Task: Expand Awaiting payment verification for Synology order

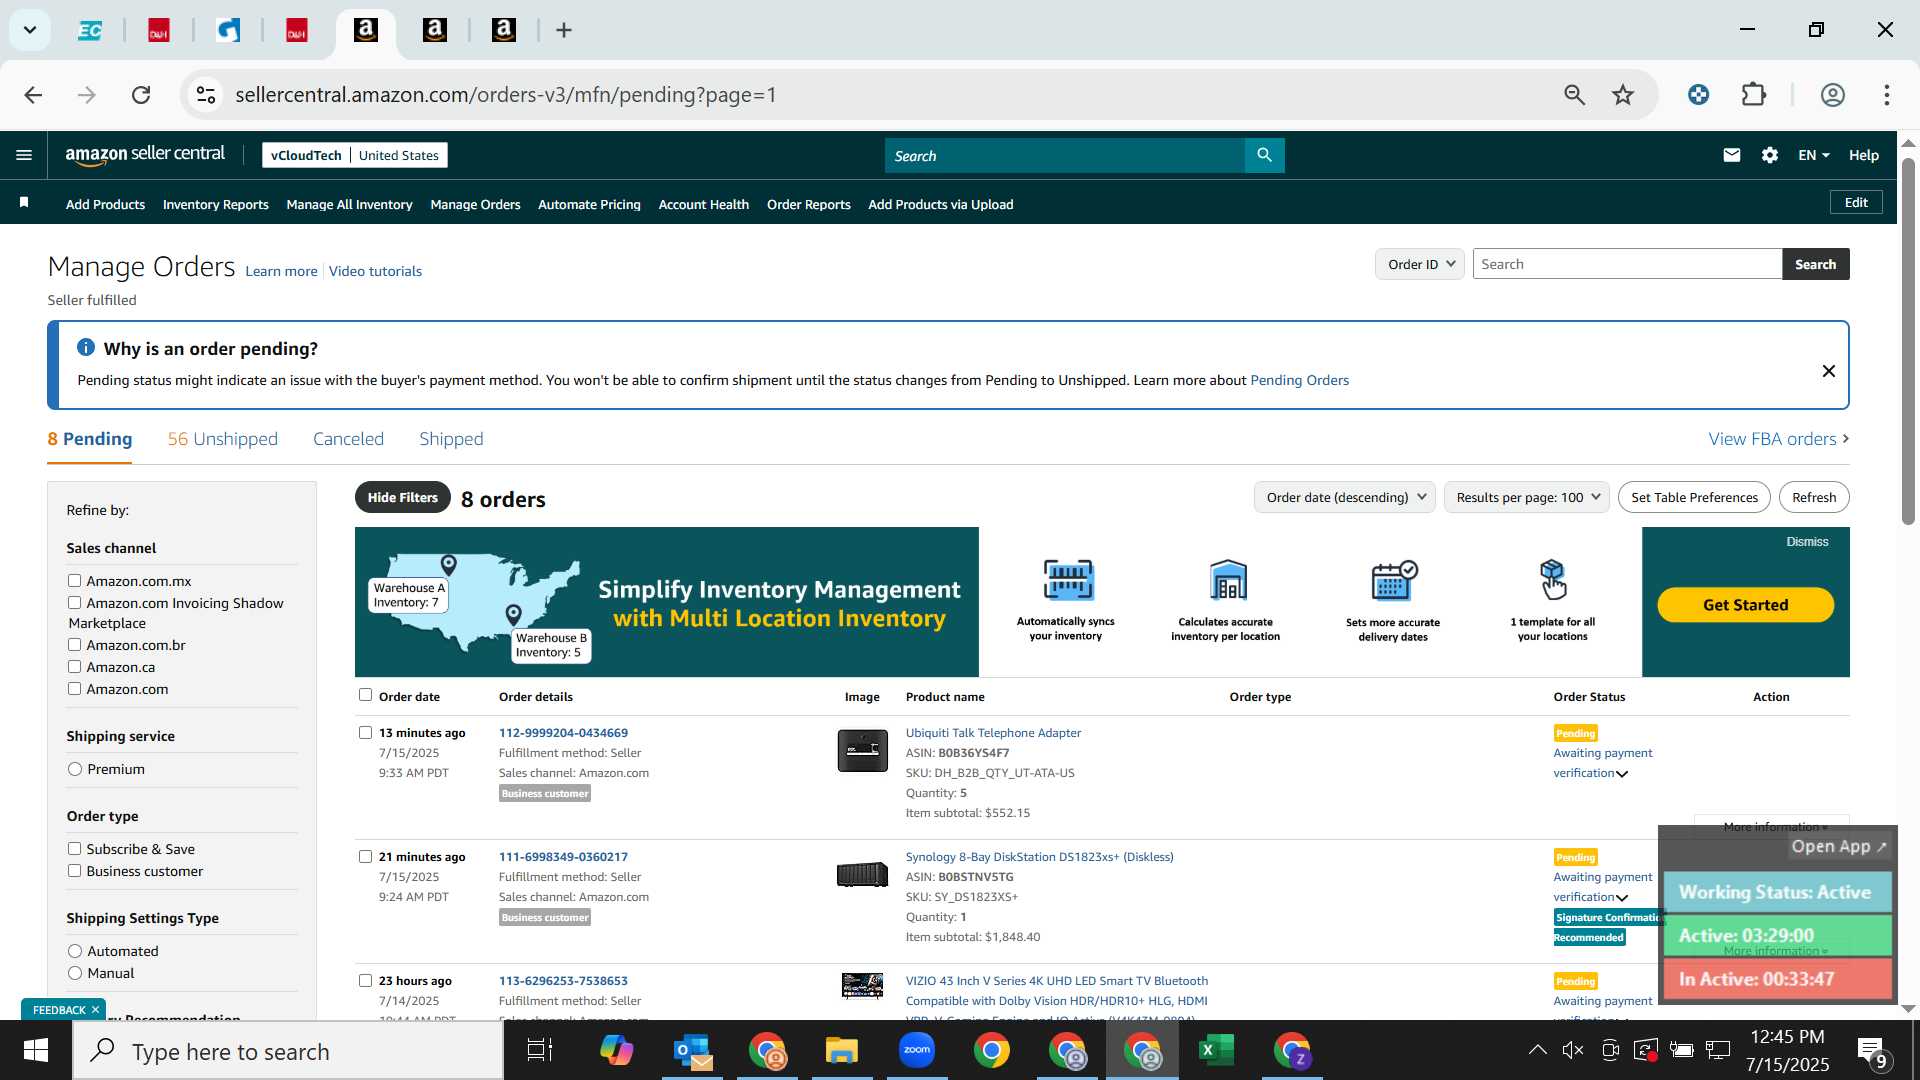Action: click(x=1622, y=898)
